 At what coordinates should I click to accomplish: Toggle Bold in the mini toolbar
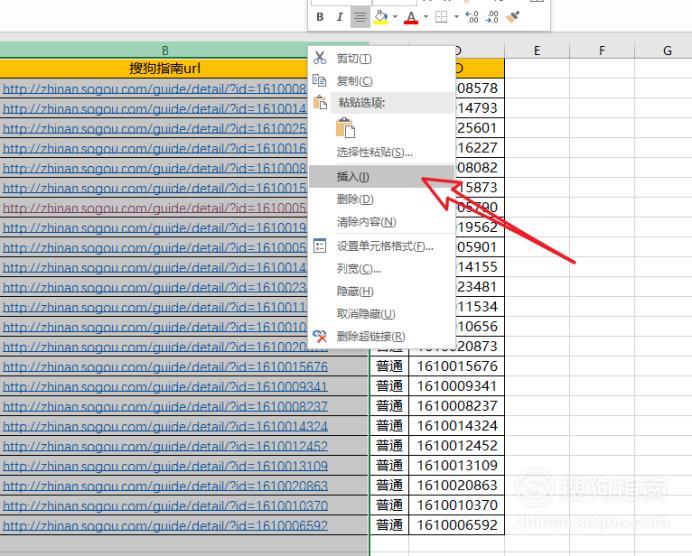[x=320, y=17]
